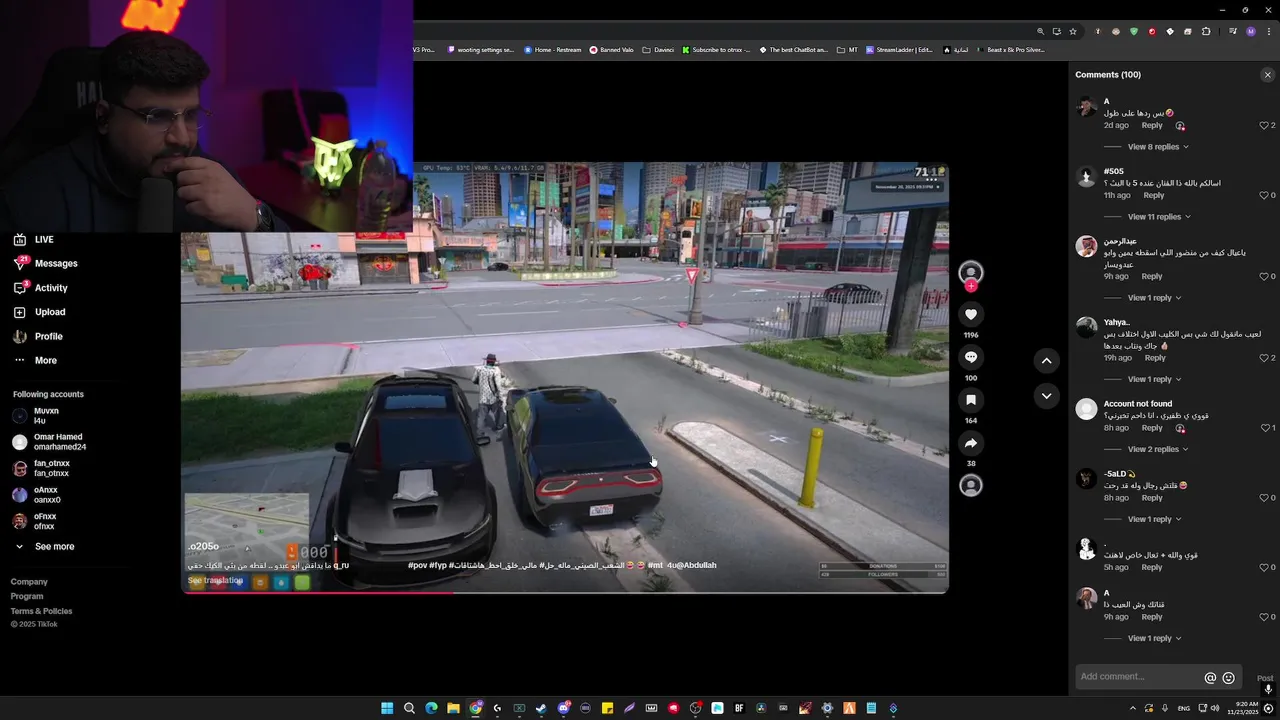Like the Account not found comment
Viewport: 1280px width, 720px height.
point(1264,428)
